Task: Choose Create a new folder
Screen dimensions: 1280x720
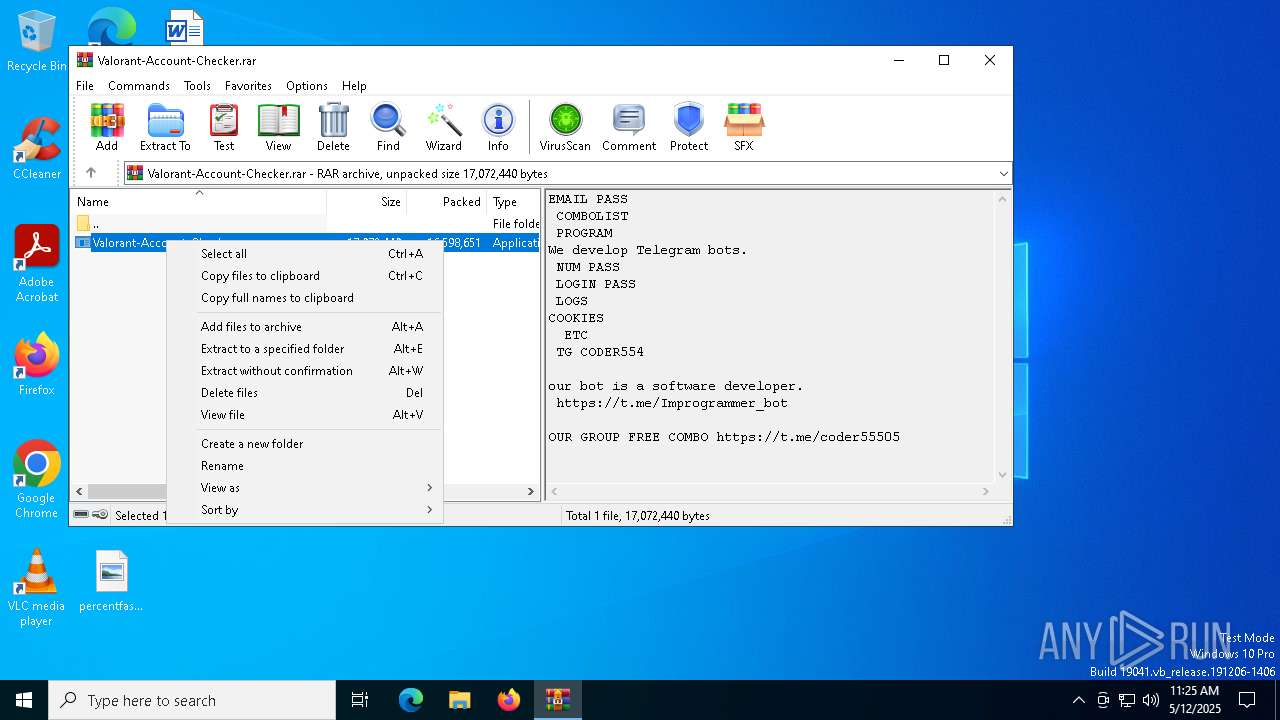Action: click(x=305, y=444)
